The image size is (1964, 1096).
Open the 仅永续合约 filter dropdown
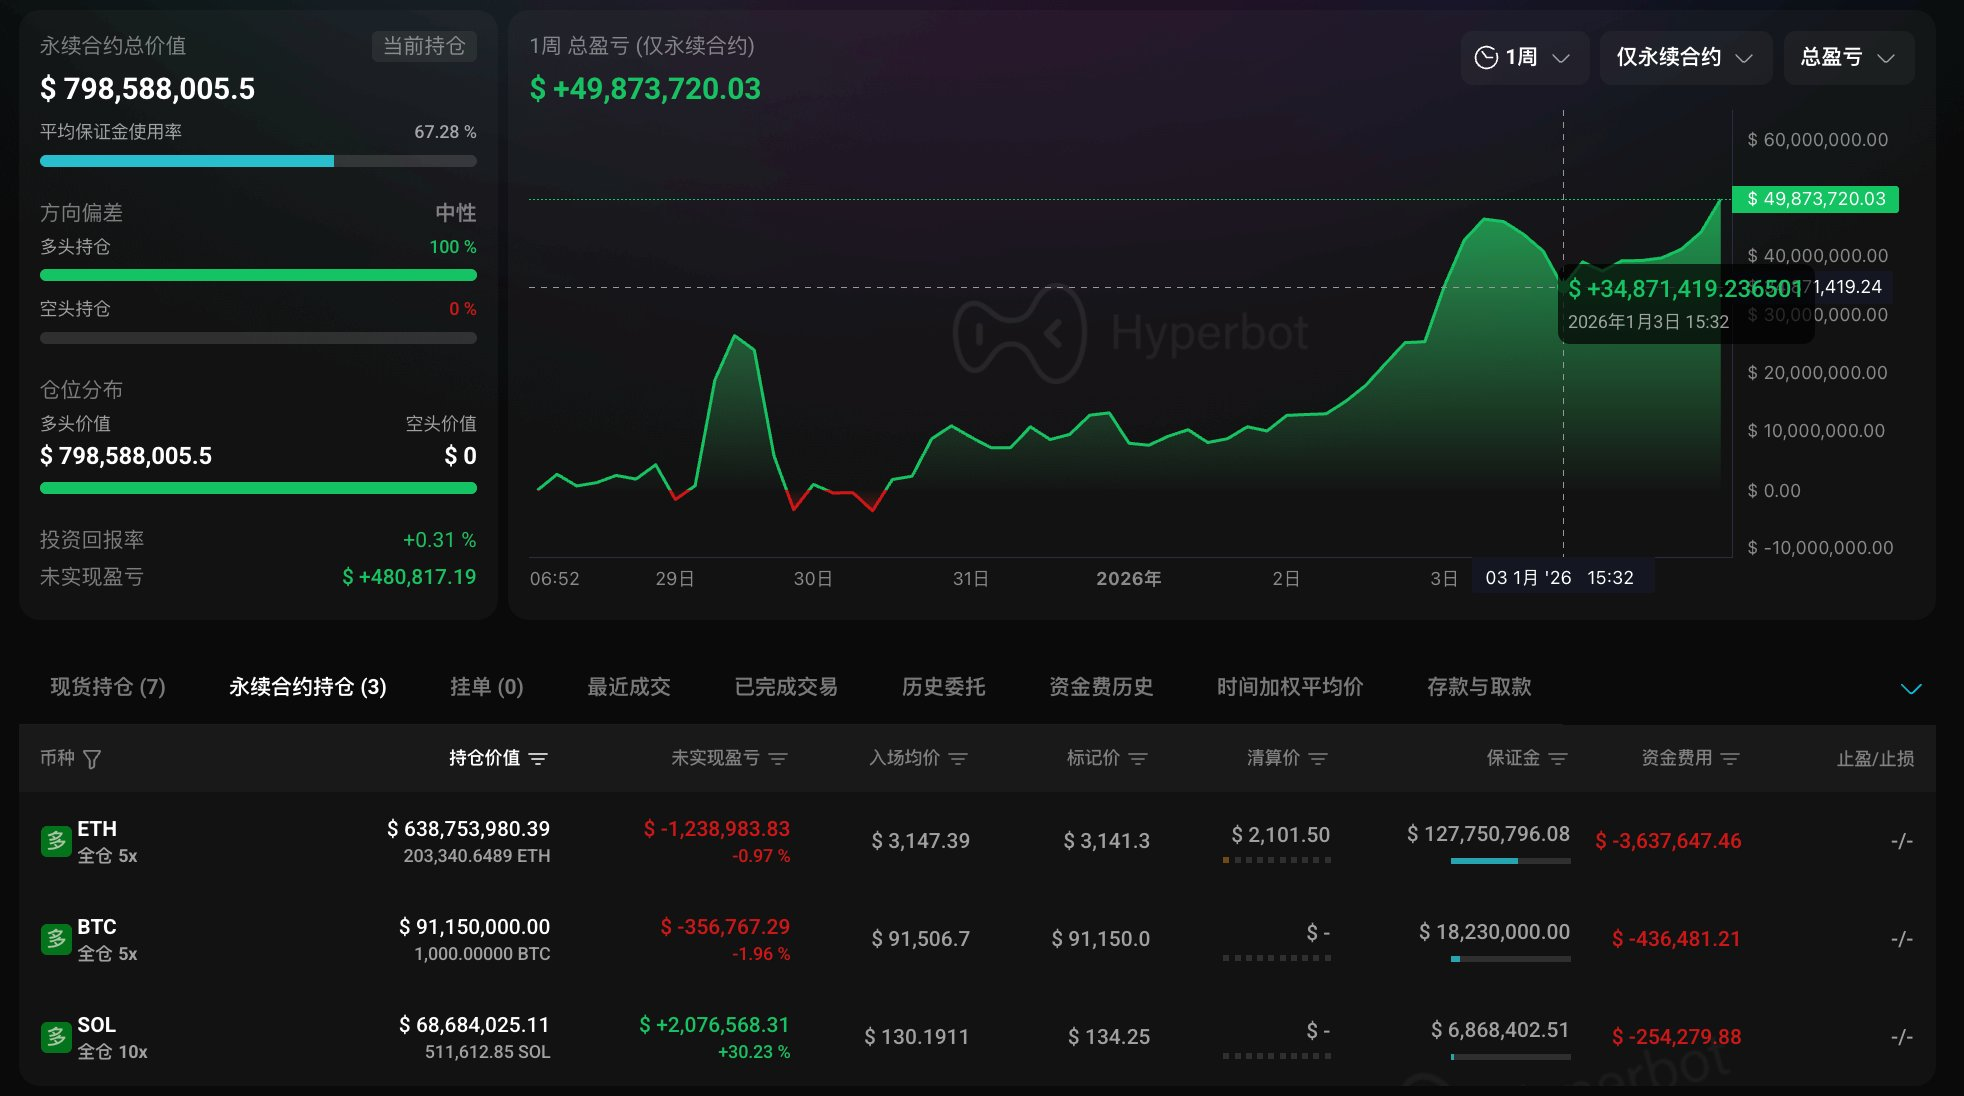click(1685, 58)
